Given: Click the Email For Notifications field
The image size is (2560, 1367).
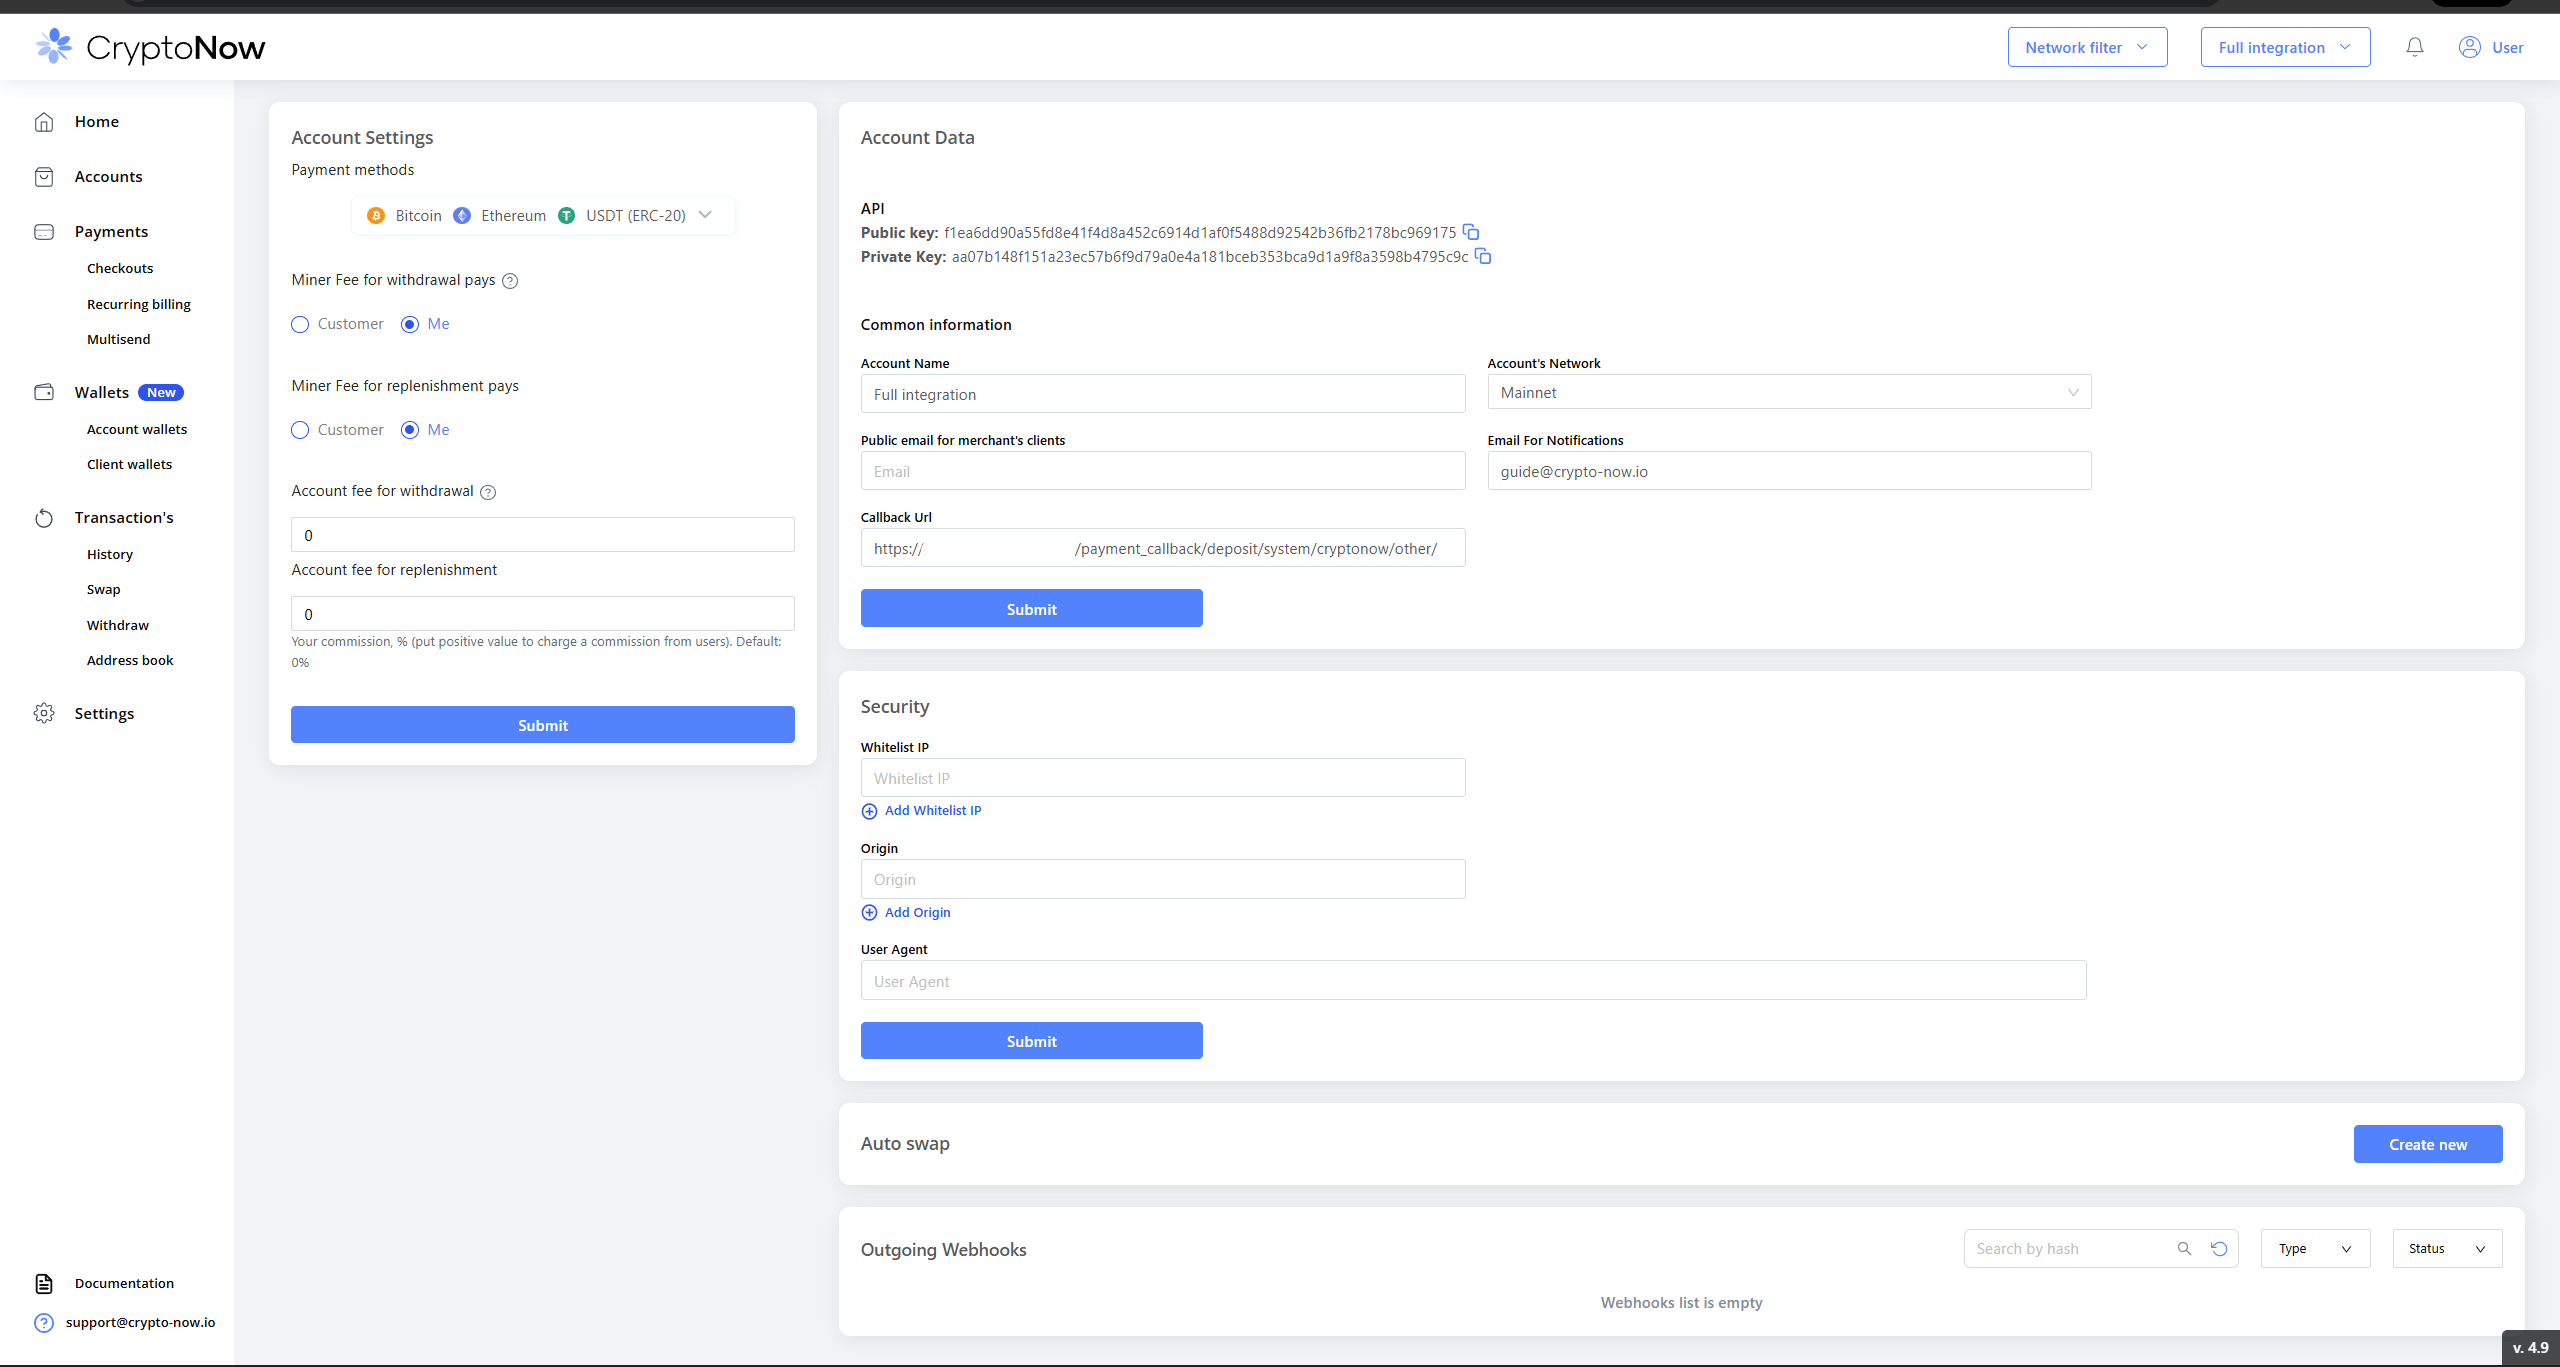Looking at the screenshot, I should click(x=1789, y=470).
